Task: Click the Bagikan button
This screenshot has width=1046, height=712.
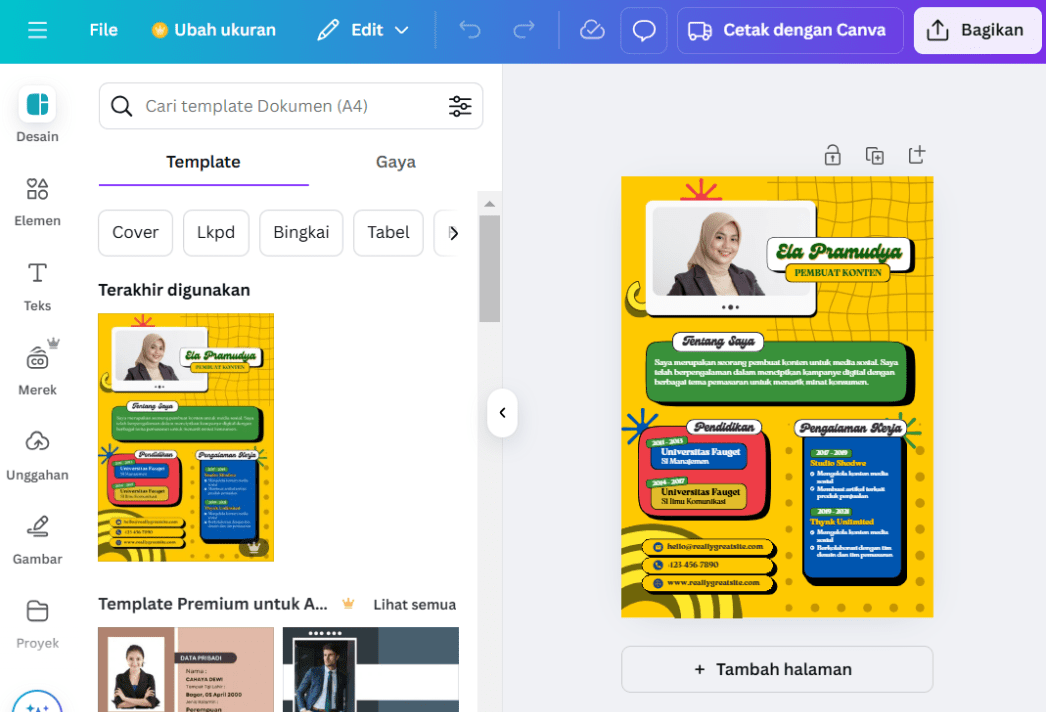Action: (976, 30)
